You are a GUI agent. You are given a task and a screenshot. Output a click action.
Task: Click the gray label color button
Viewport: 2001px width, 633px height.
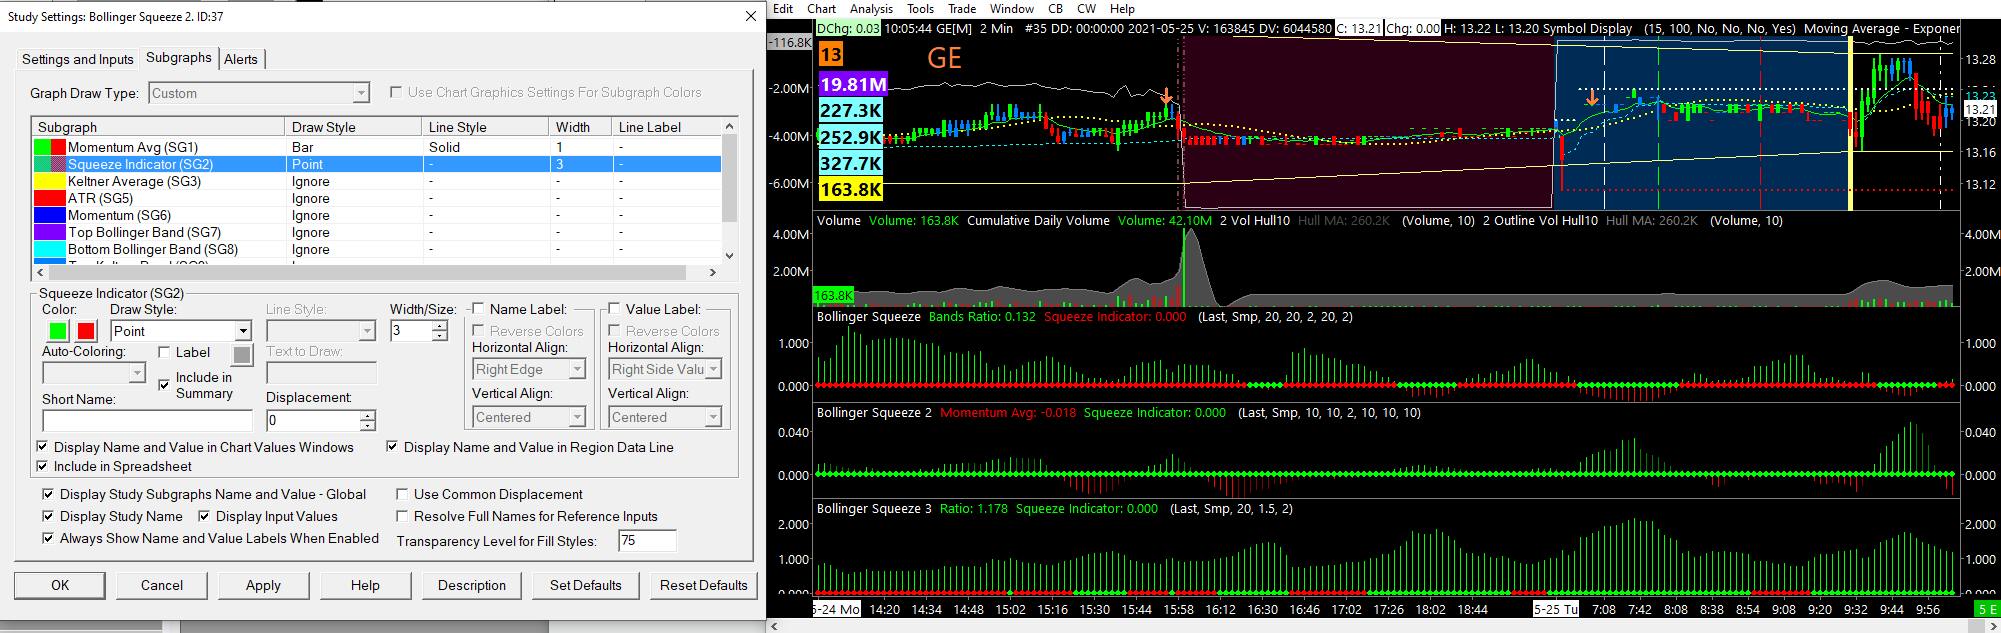(x=242, y=353)
